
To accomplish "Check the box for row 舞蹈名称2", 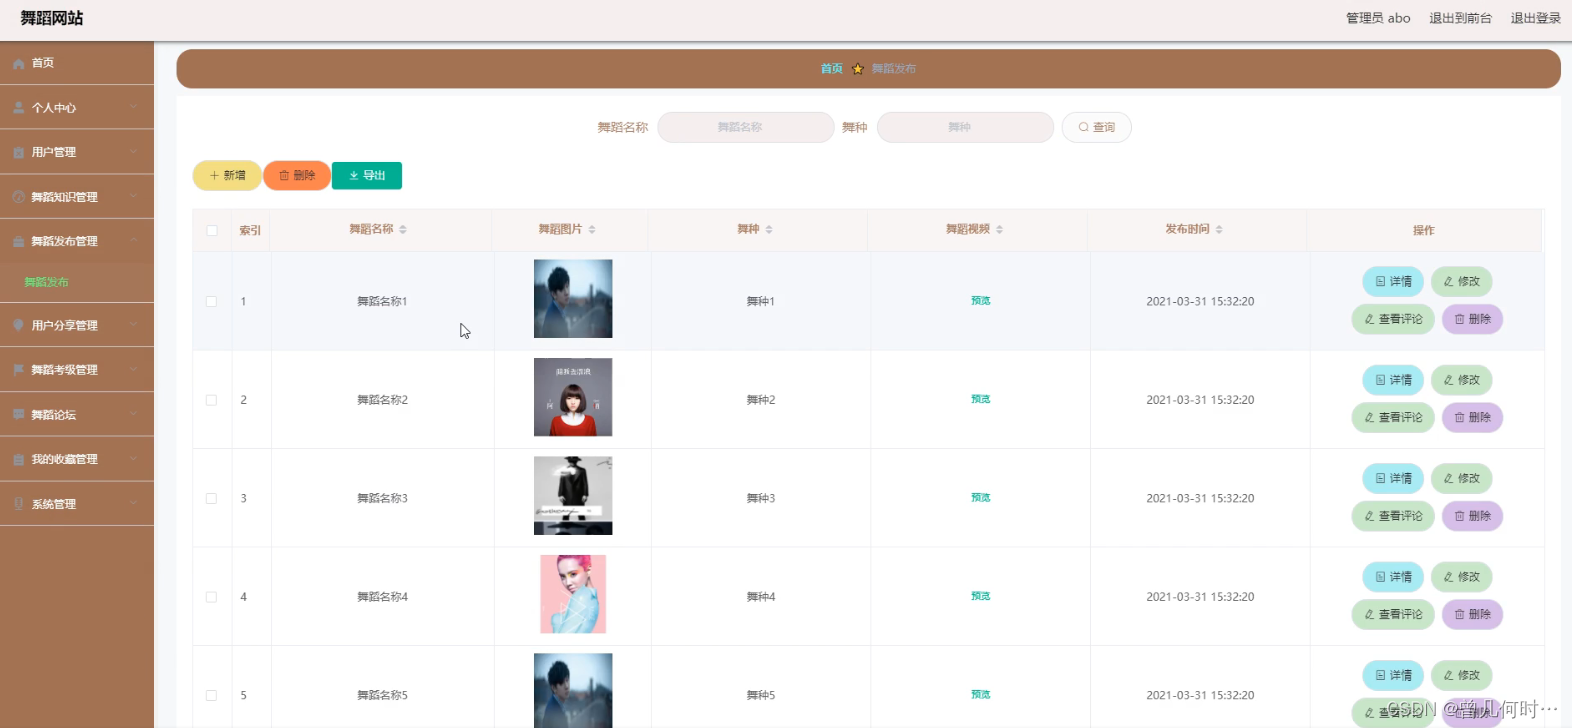I will pos(212,400).
